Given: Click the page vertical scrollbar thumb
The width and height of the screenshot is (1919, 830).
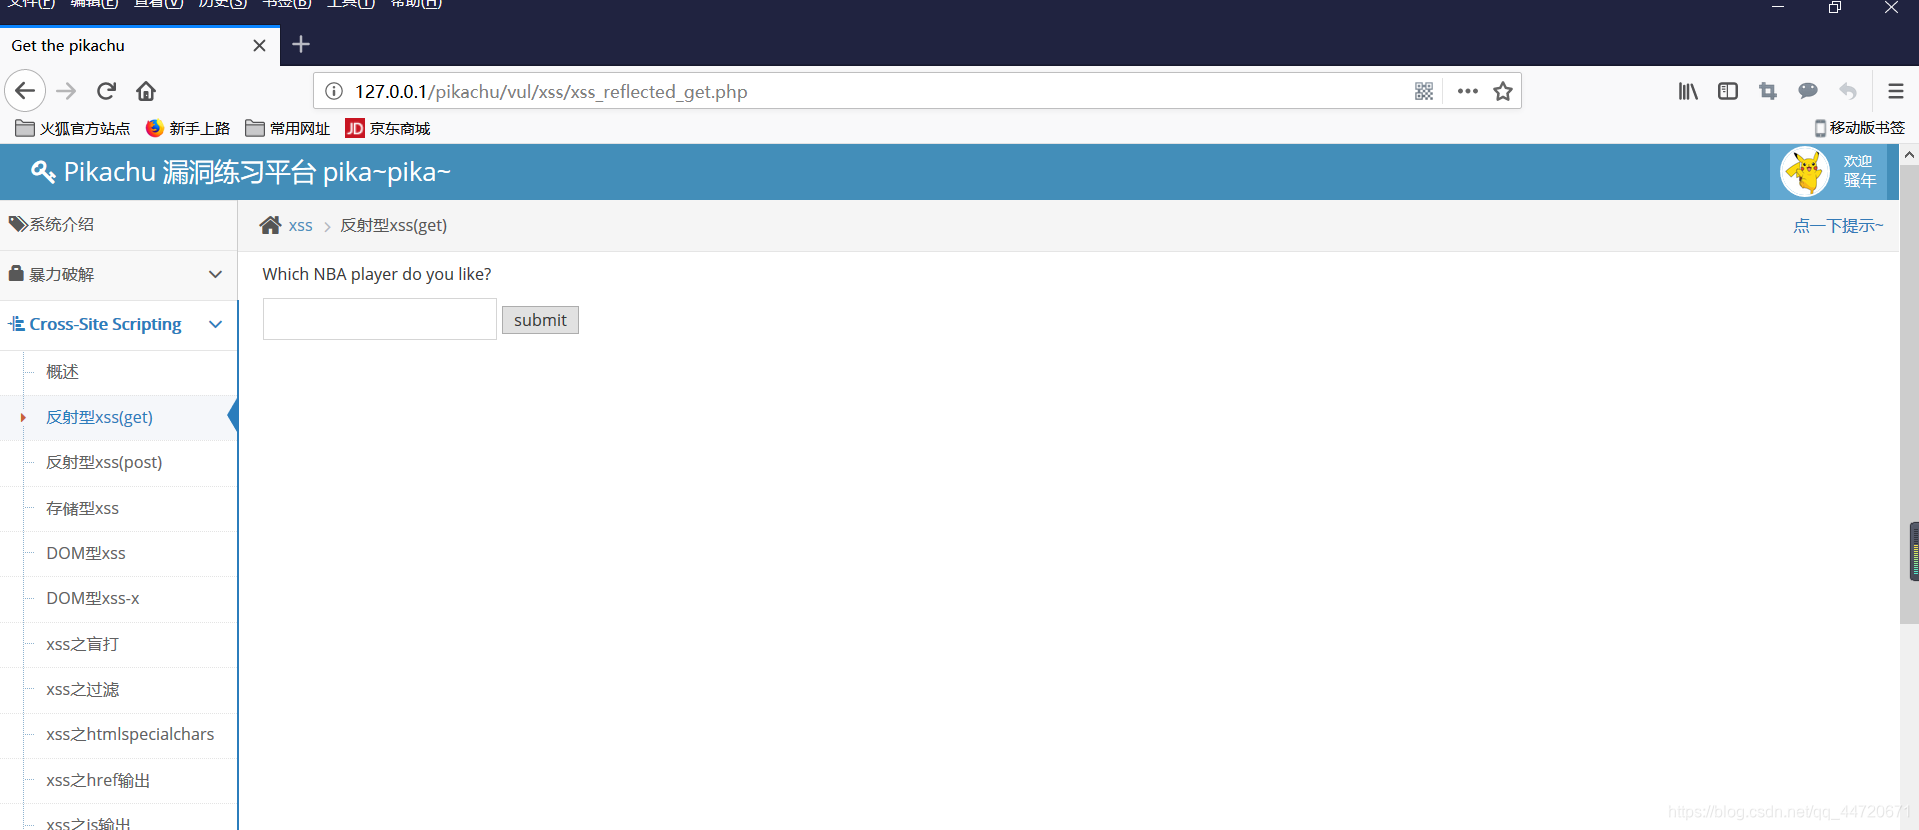Looking at the screenshot, I should point(1910,395).
